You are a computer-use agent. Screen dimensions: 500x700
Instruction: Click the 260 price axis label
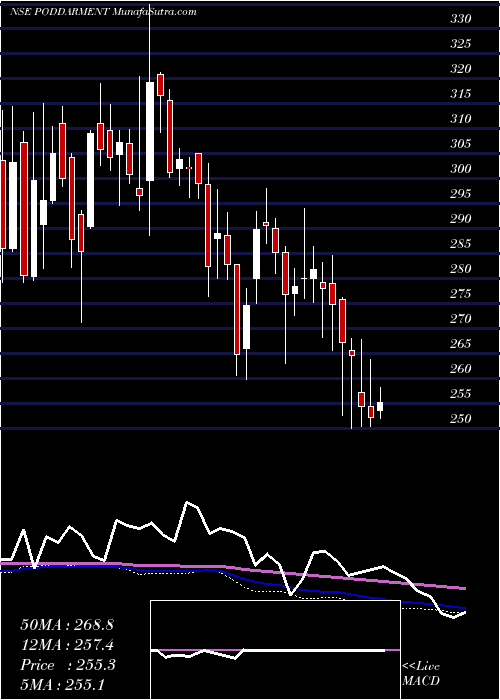(x=460, y=369)
